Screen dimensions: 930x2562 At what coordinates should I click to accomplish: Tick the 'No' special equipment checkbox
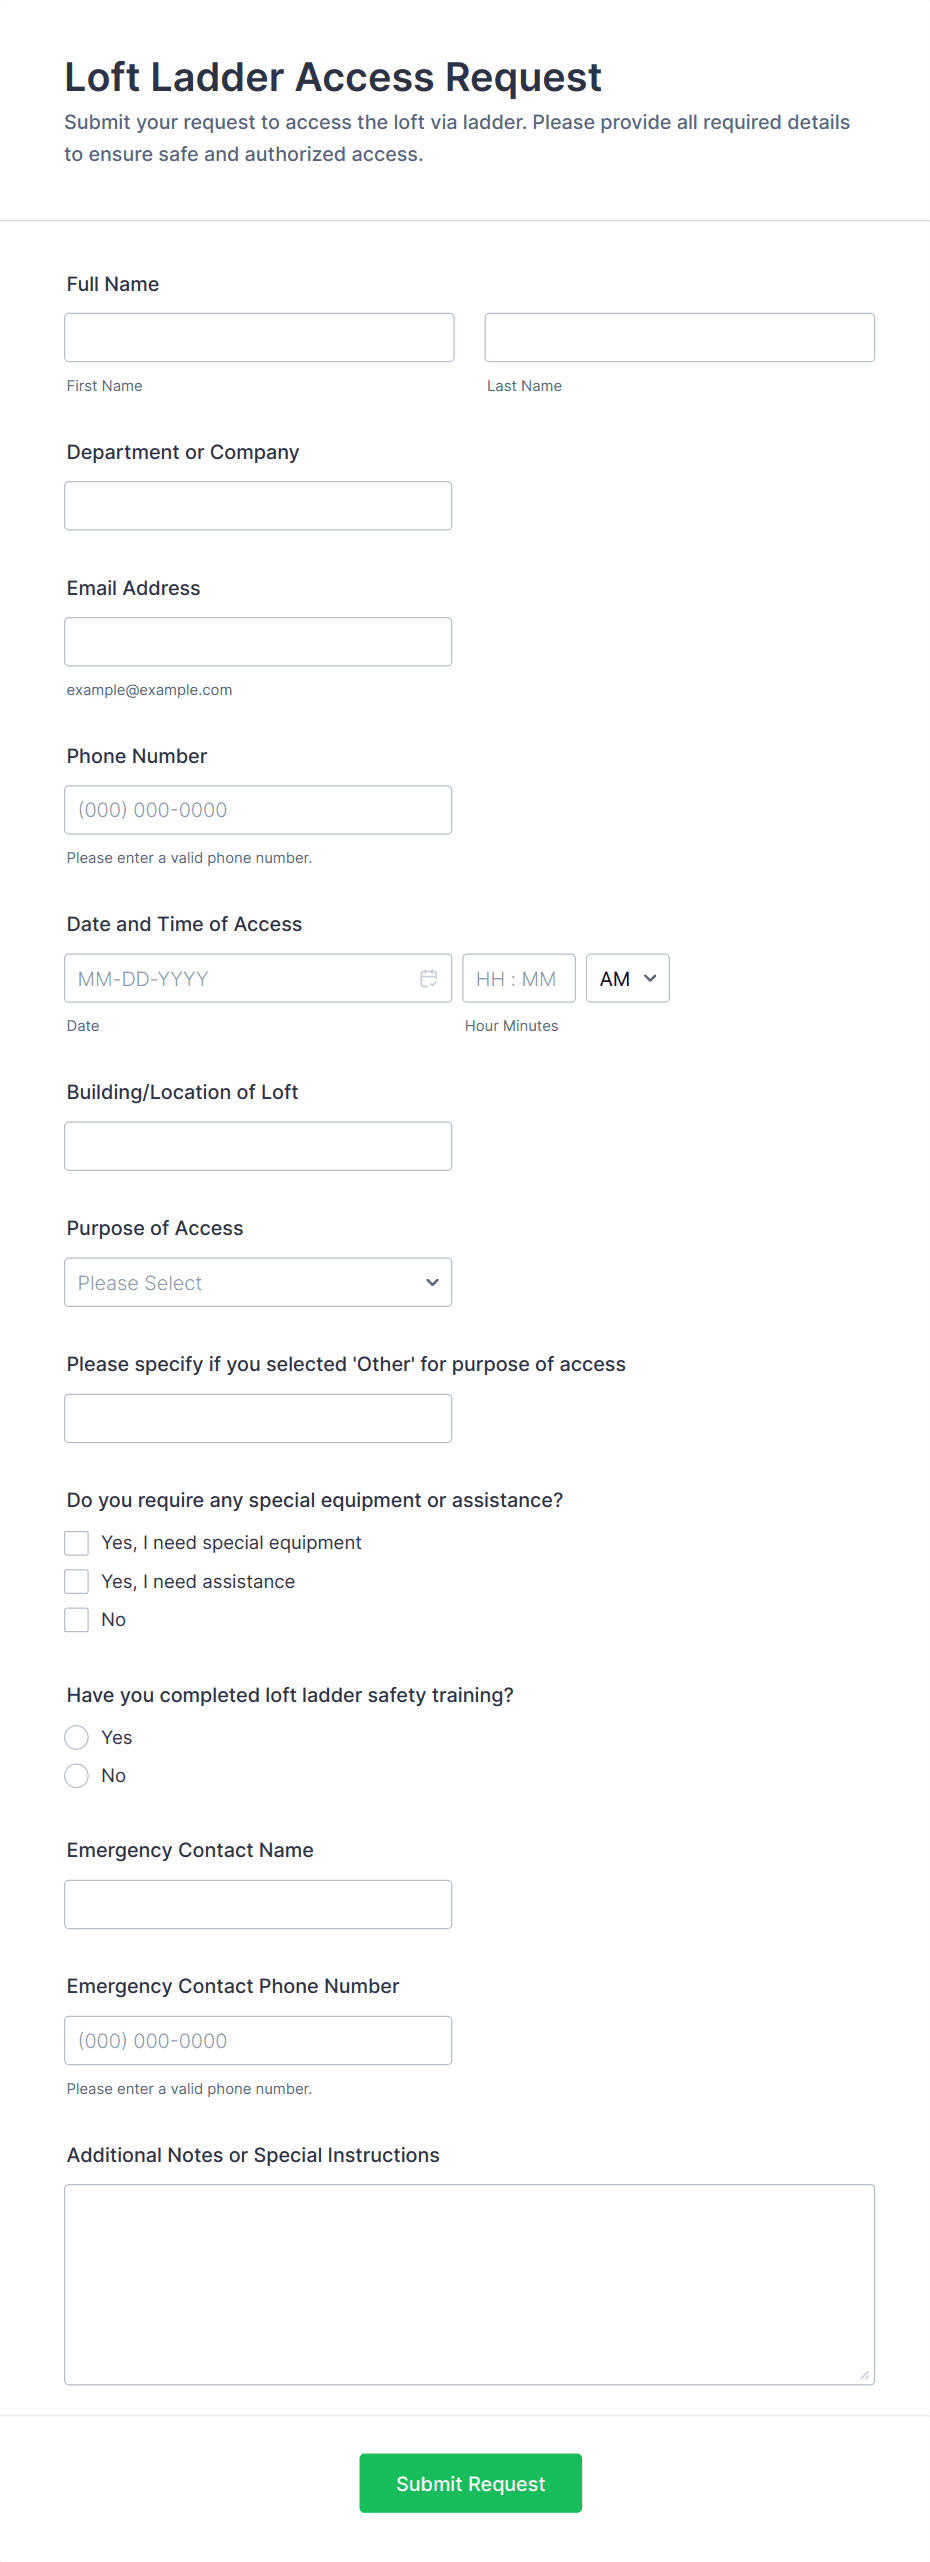point(77,1619)
